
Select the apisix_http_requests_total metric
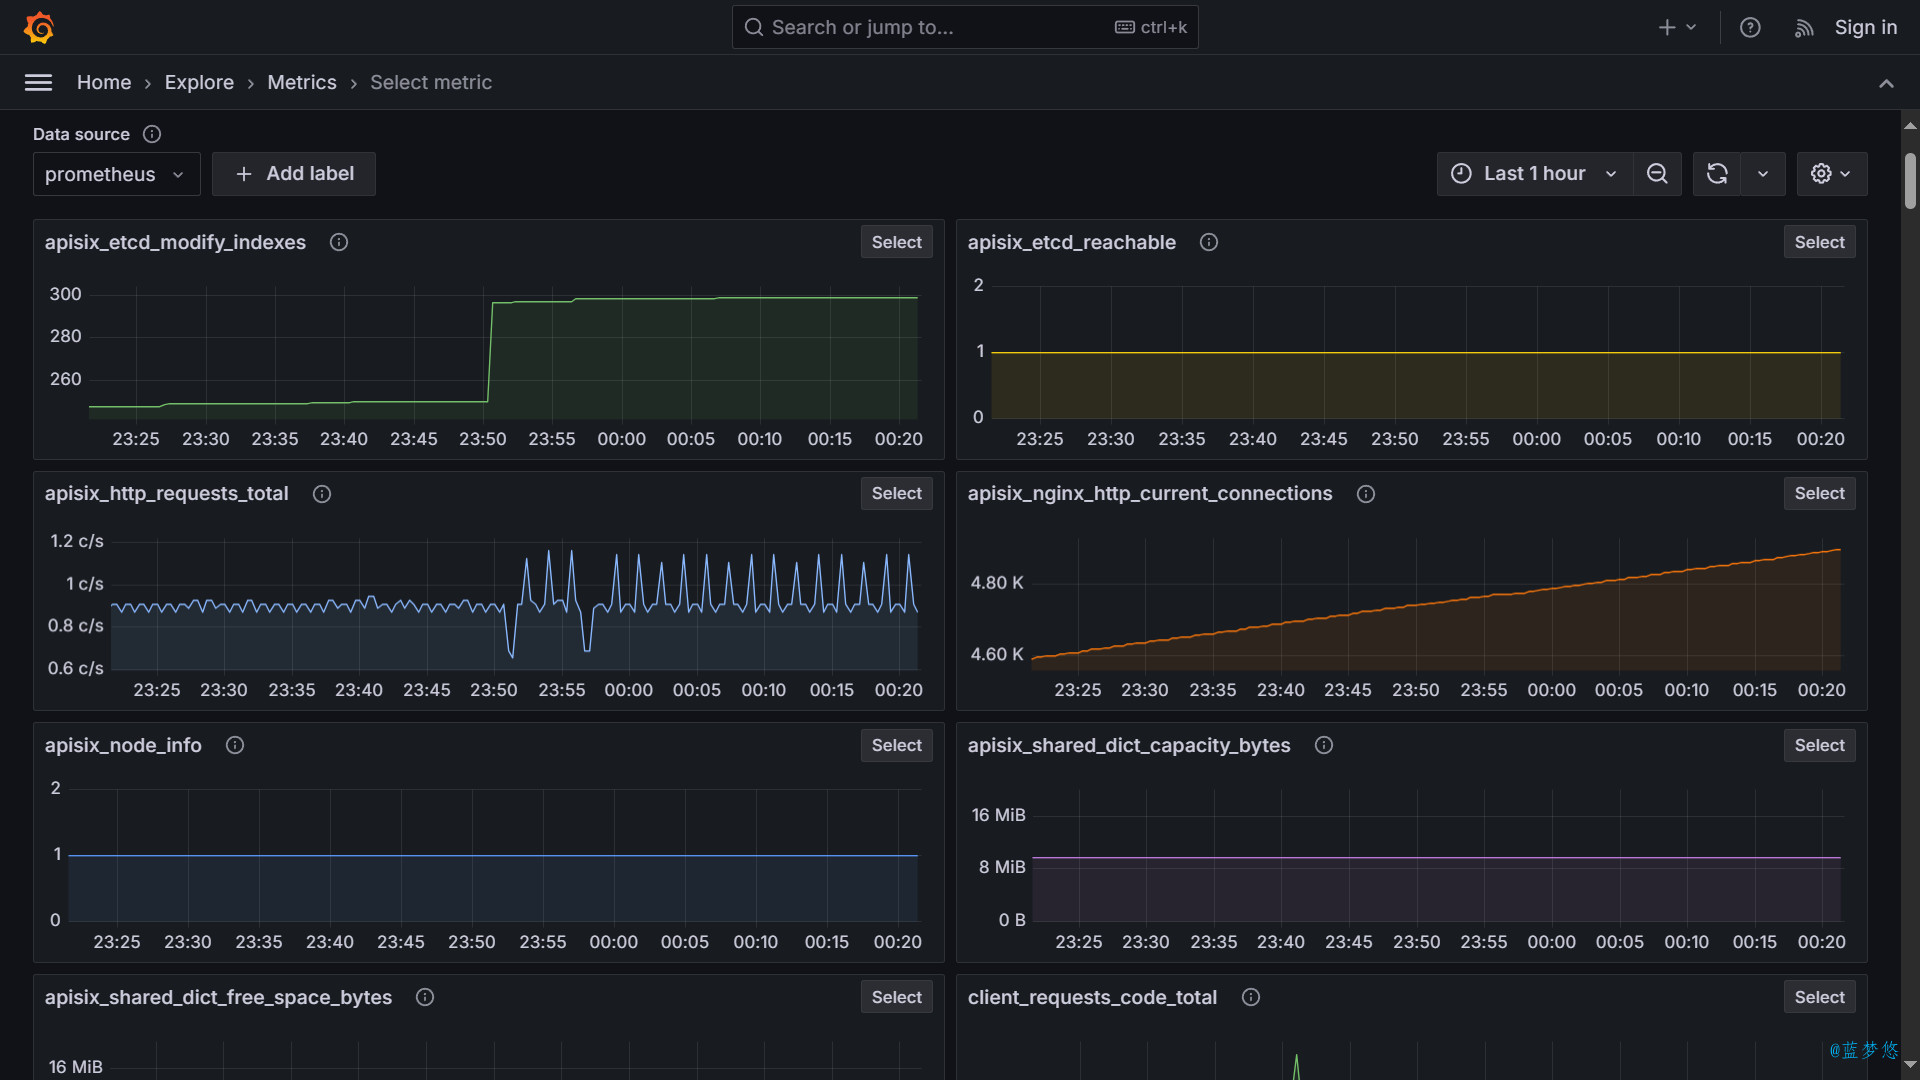[896, 494]
